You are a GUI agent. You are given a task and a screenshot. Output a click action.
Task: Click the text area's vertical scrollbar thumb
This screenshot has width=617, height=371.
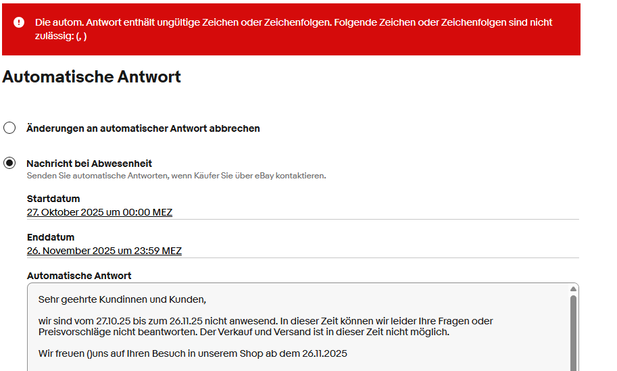573,333
